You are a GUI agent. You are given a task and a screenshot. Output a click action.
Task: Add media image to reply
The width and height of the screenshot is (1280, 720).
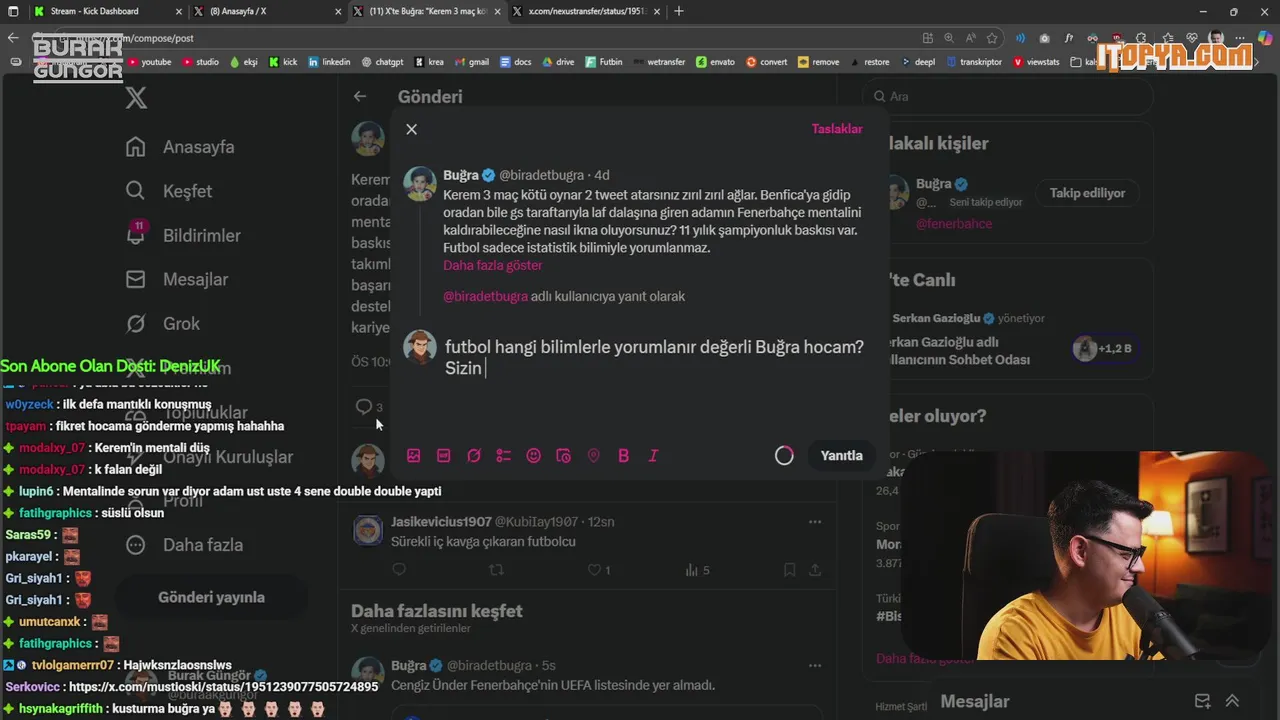tap(414, 455)
